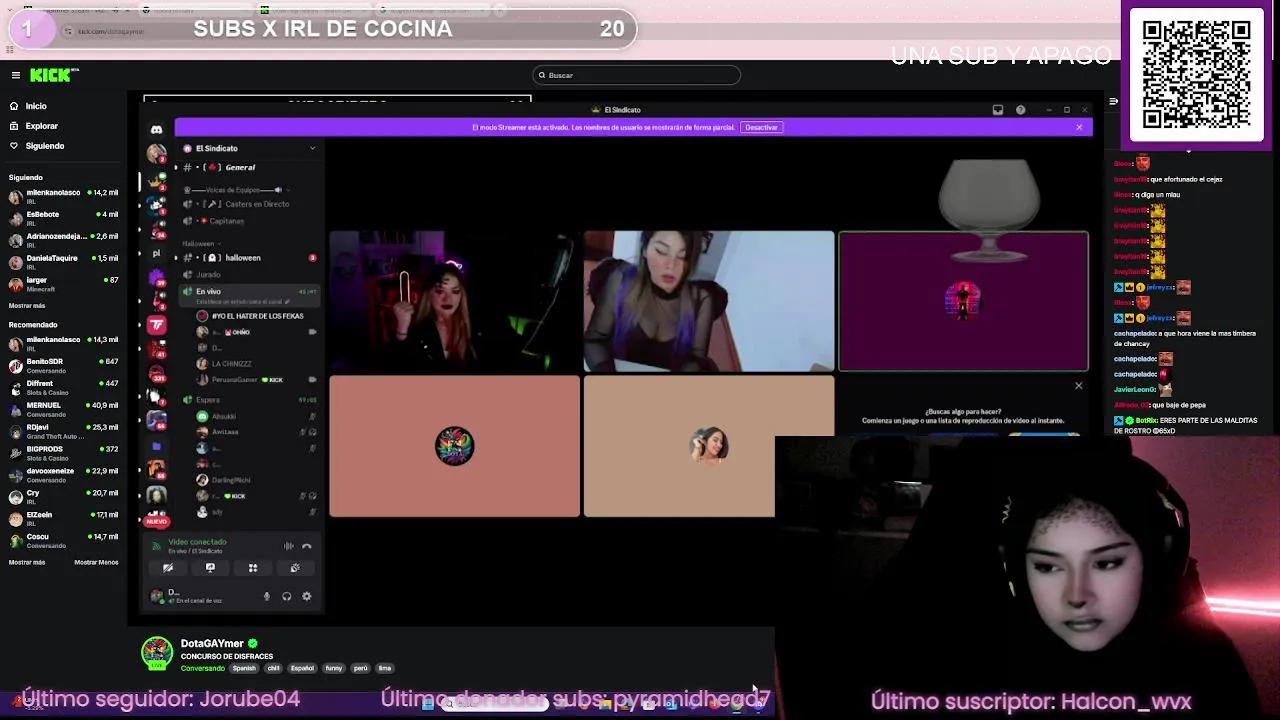
Task: Expand Siguiendo list with Mostrar más
Action: pyautogui.click(x=27, y=306)
